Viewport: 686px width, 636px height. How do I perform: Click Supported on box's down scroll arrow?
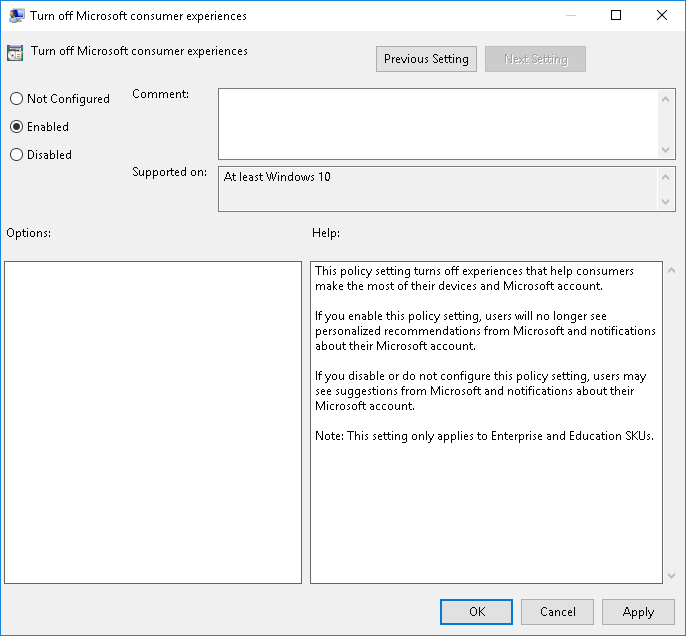tap(667, 201)
